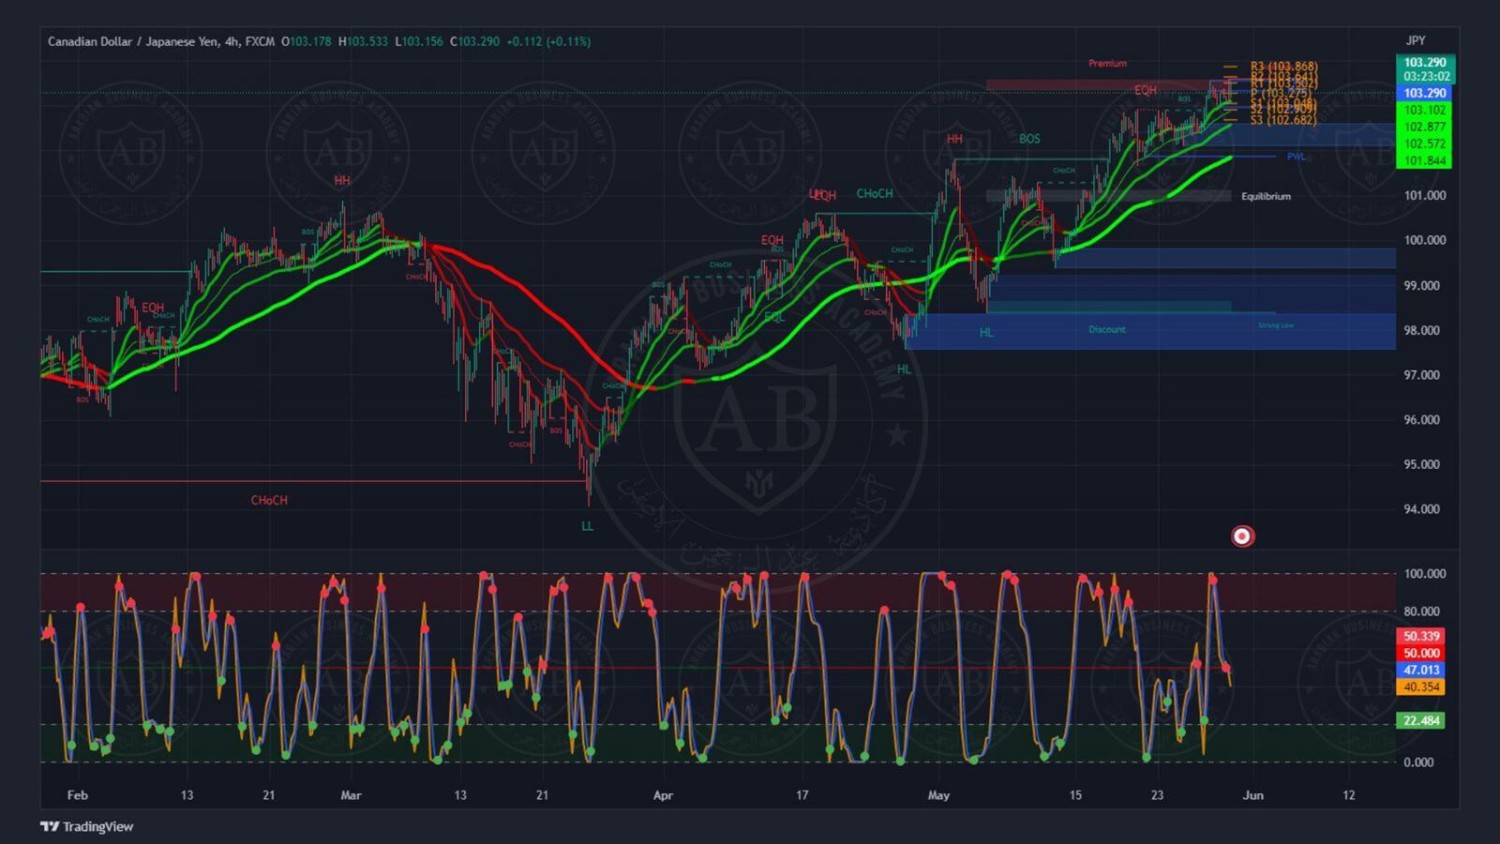Screen dimensions: 1500x844
Task: Click the 0.000 oscillator axis label
Action: point(1418,762)
